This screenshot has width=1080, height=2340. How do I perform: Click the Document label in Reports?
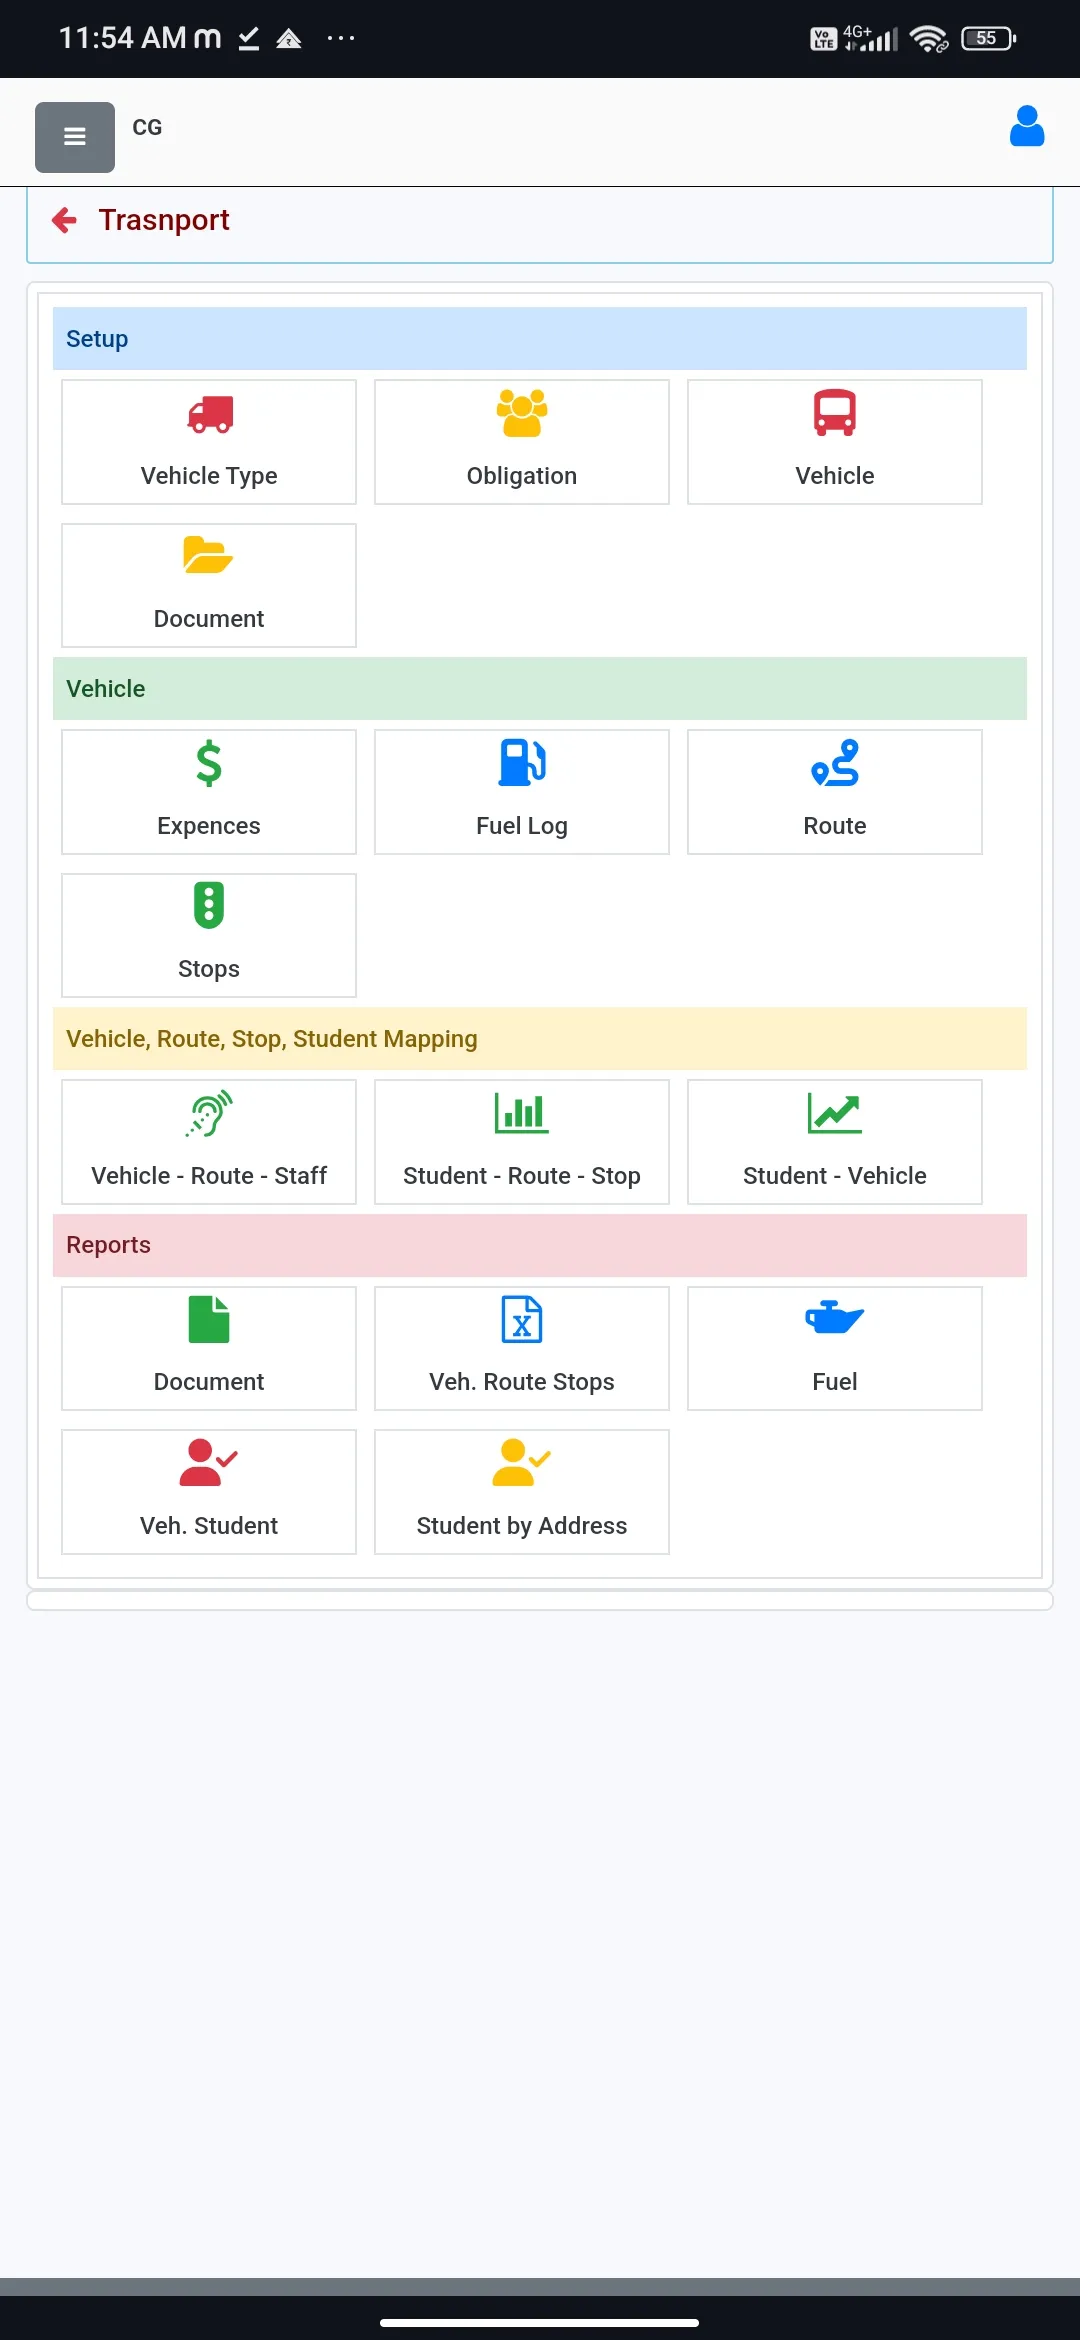click(x=209, y=1382)
